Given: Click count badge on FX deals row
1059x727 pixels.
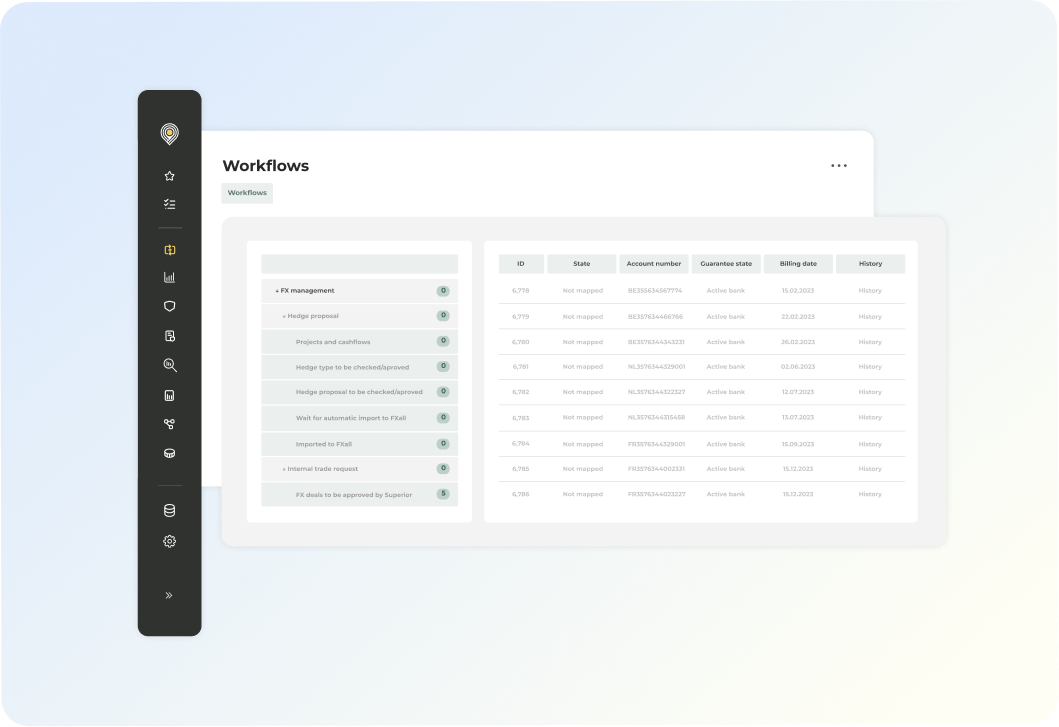Looking at the screenshot, I should (443, 494).
